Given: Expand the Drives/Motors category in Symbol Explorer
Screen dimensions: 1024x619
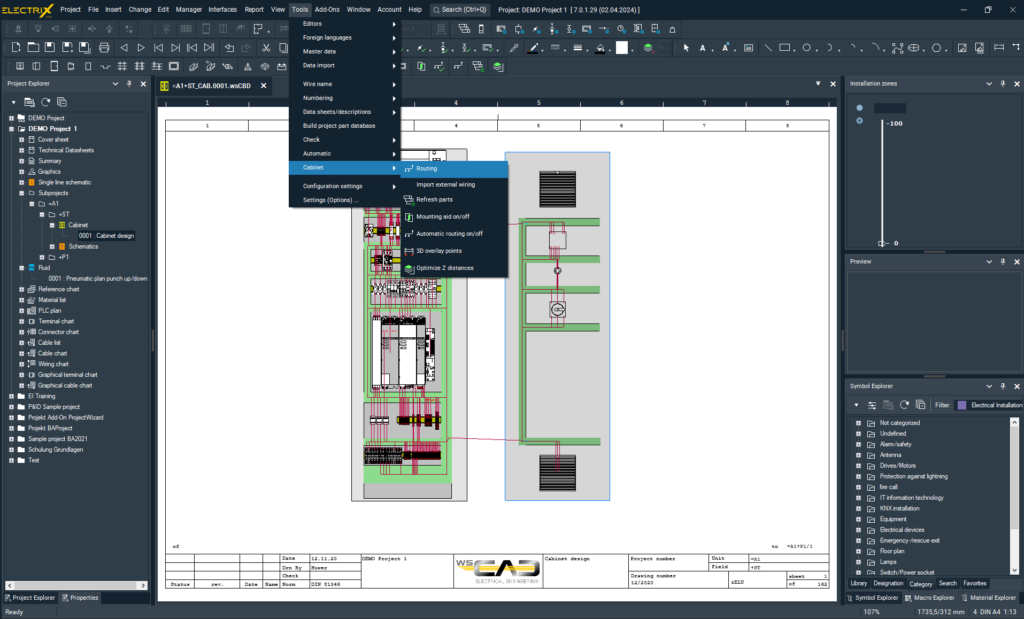Looking at the screenshot, I should (858, 465).
